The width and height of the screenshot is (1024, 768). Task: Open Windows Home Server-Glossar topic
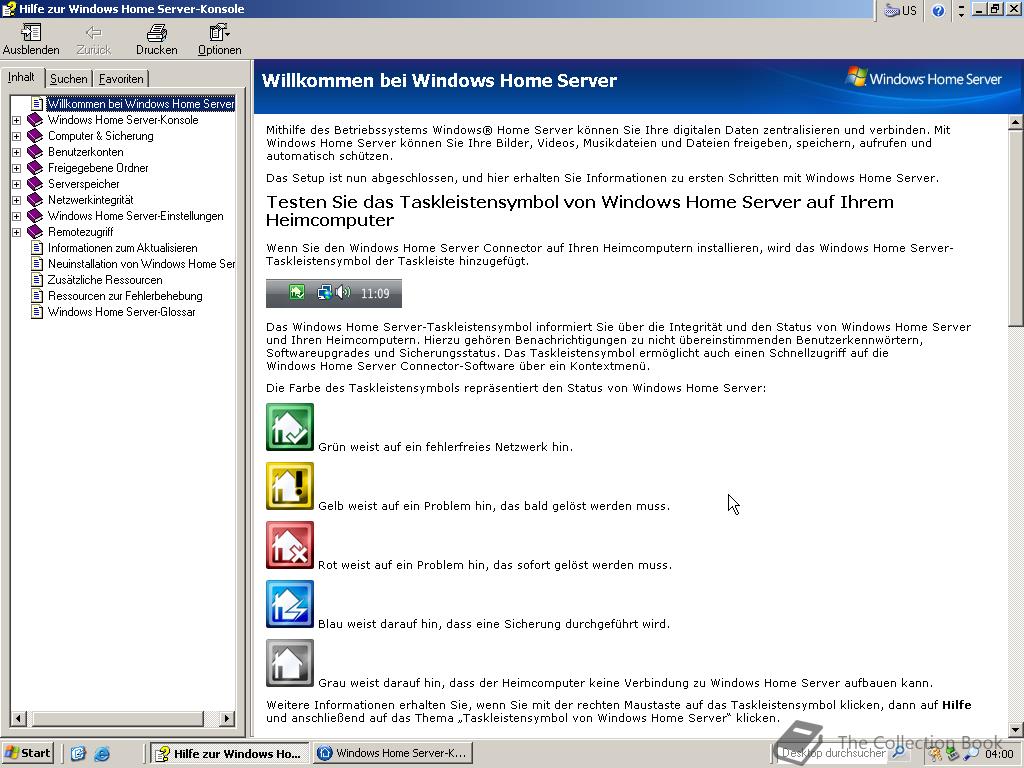(x=121, y=312)
